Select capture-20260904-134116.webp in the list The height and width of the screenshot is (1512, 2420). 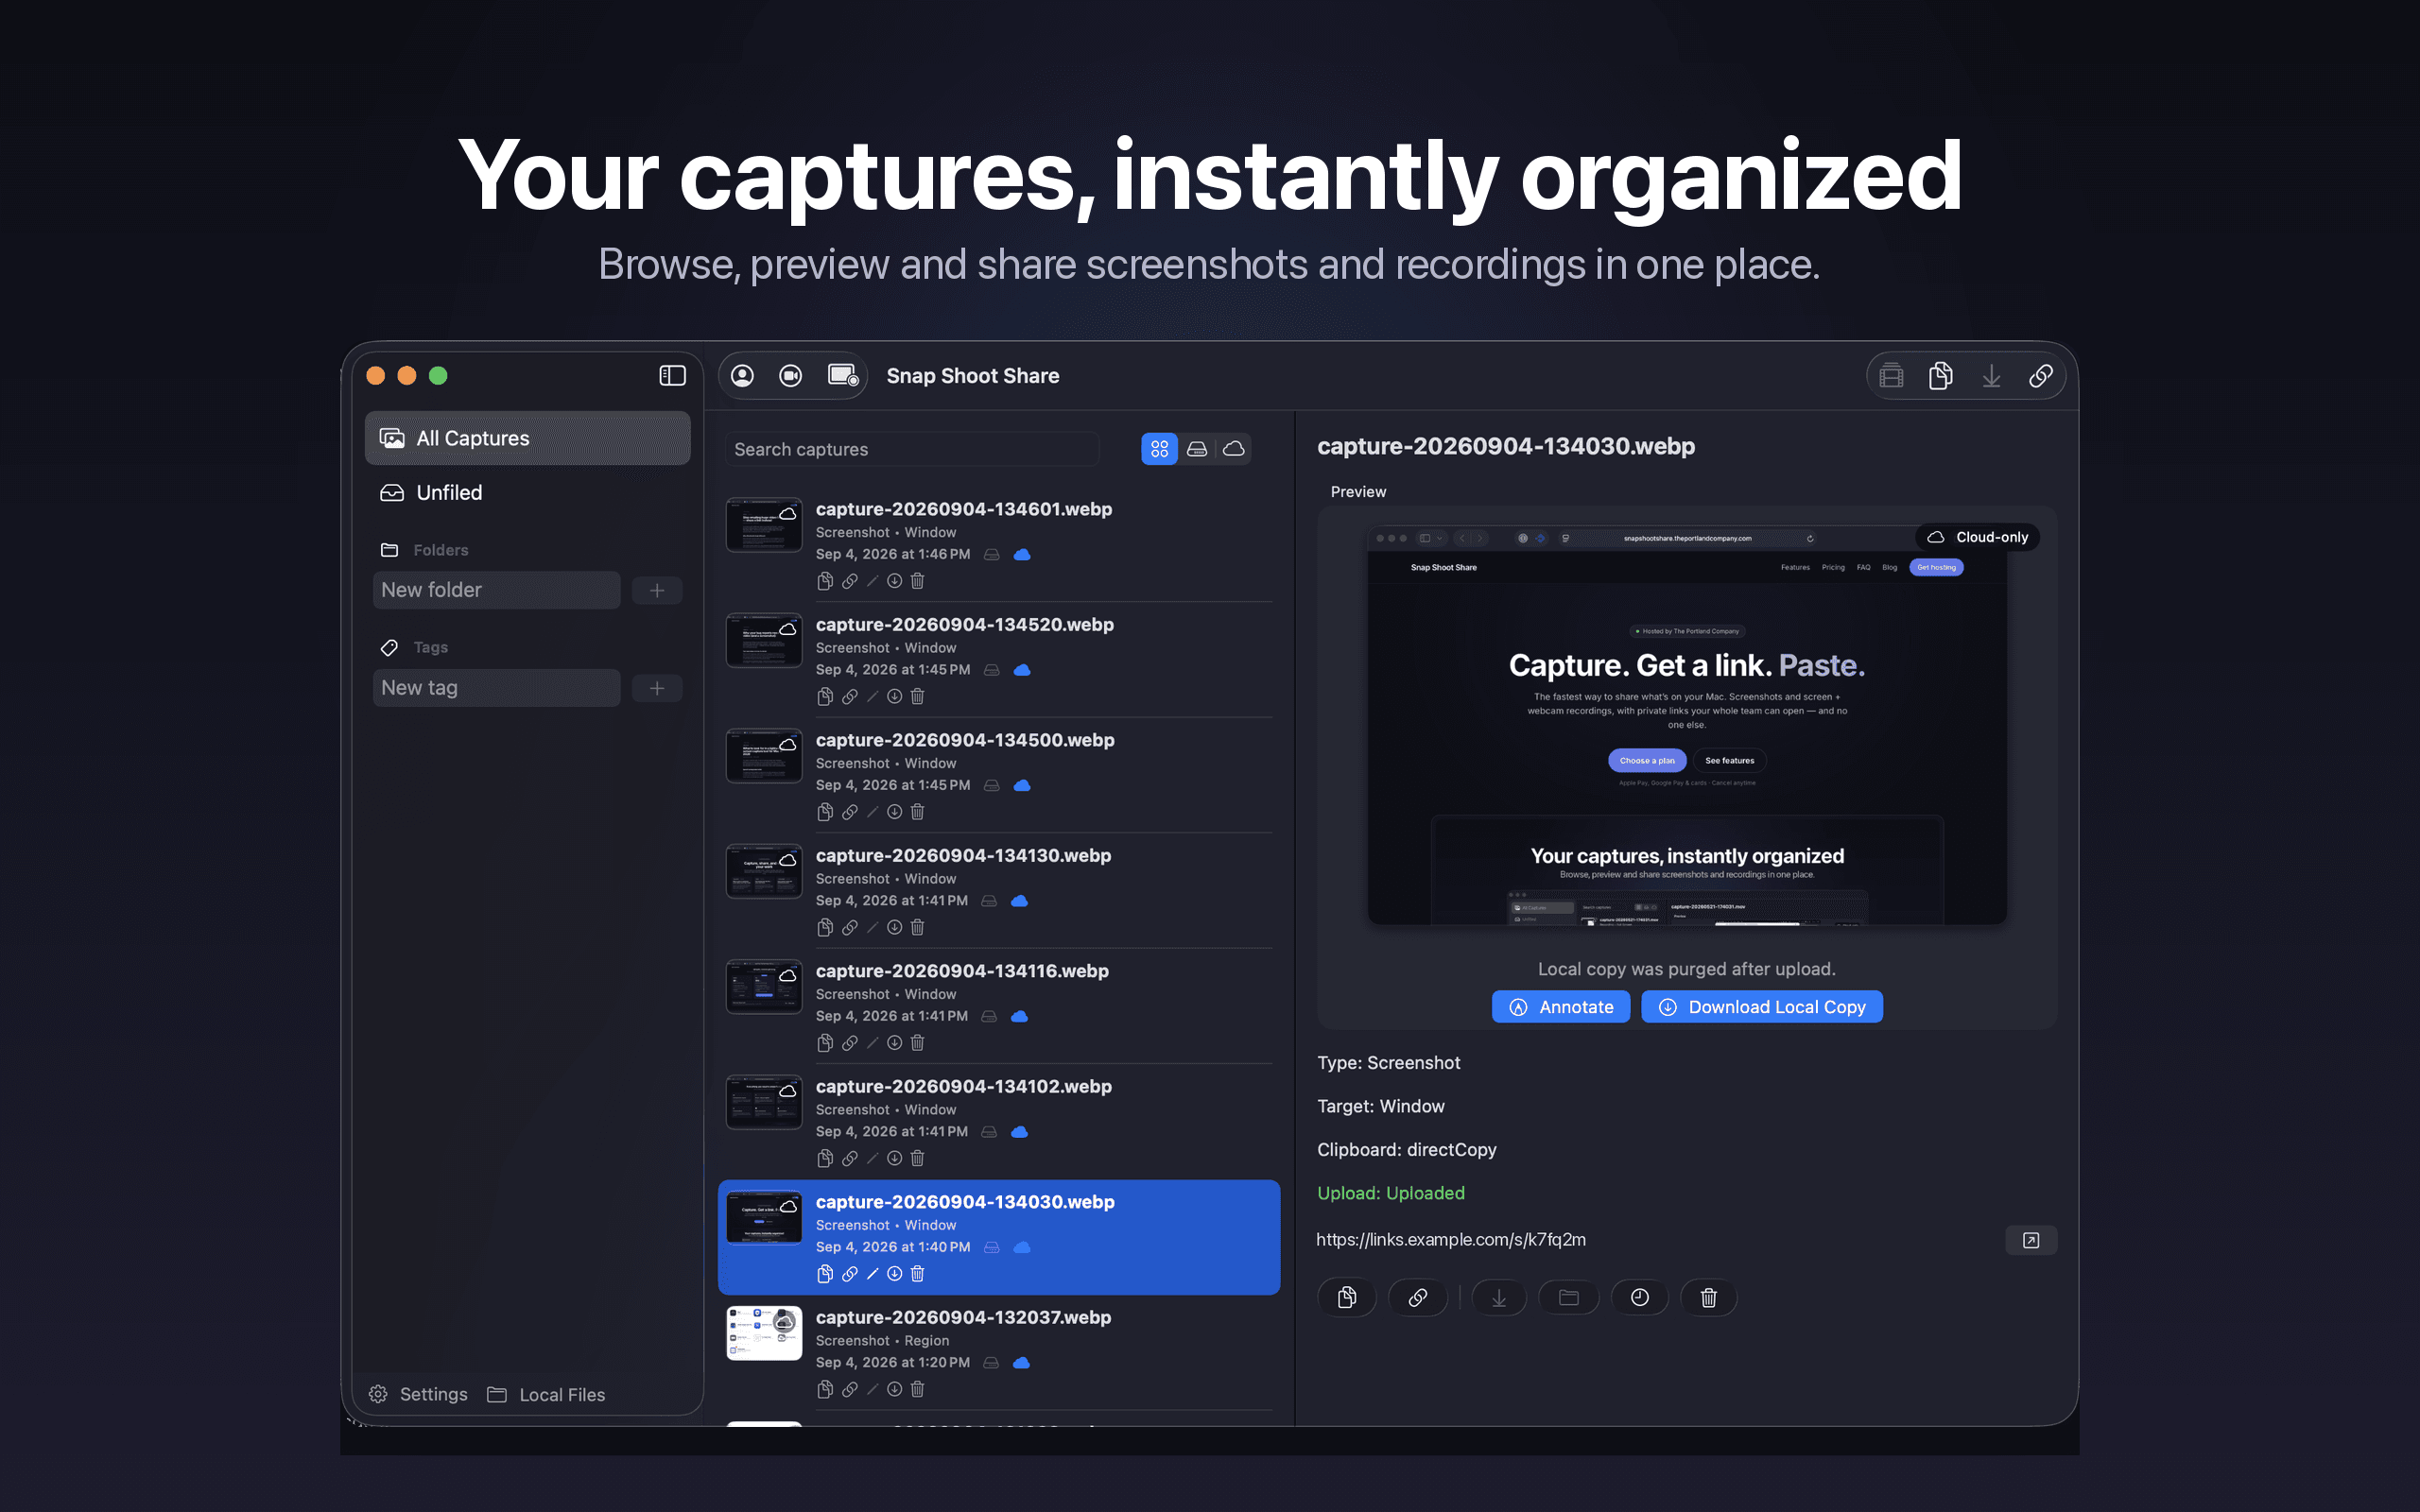click(999, 1006)
